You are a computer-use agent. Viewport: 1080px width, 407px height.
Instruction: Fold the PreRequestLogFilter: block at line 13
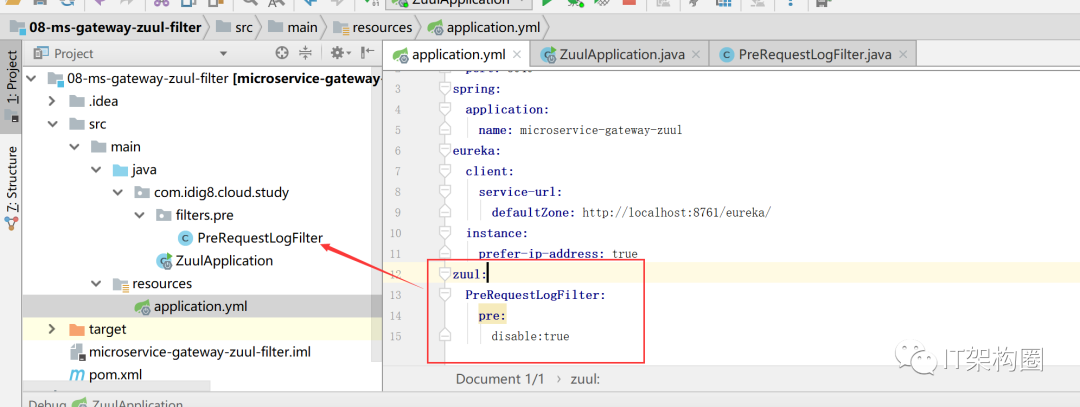pyautogui.click(x=444, y=295)
